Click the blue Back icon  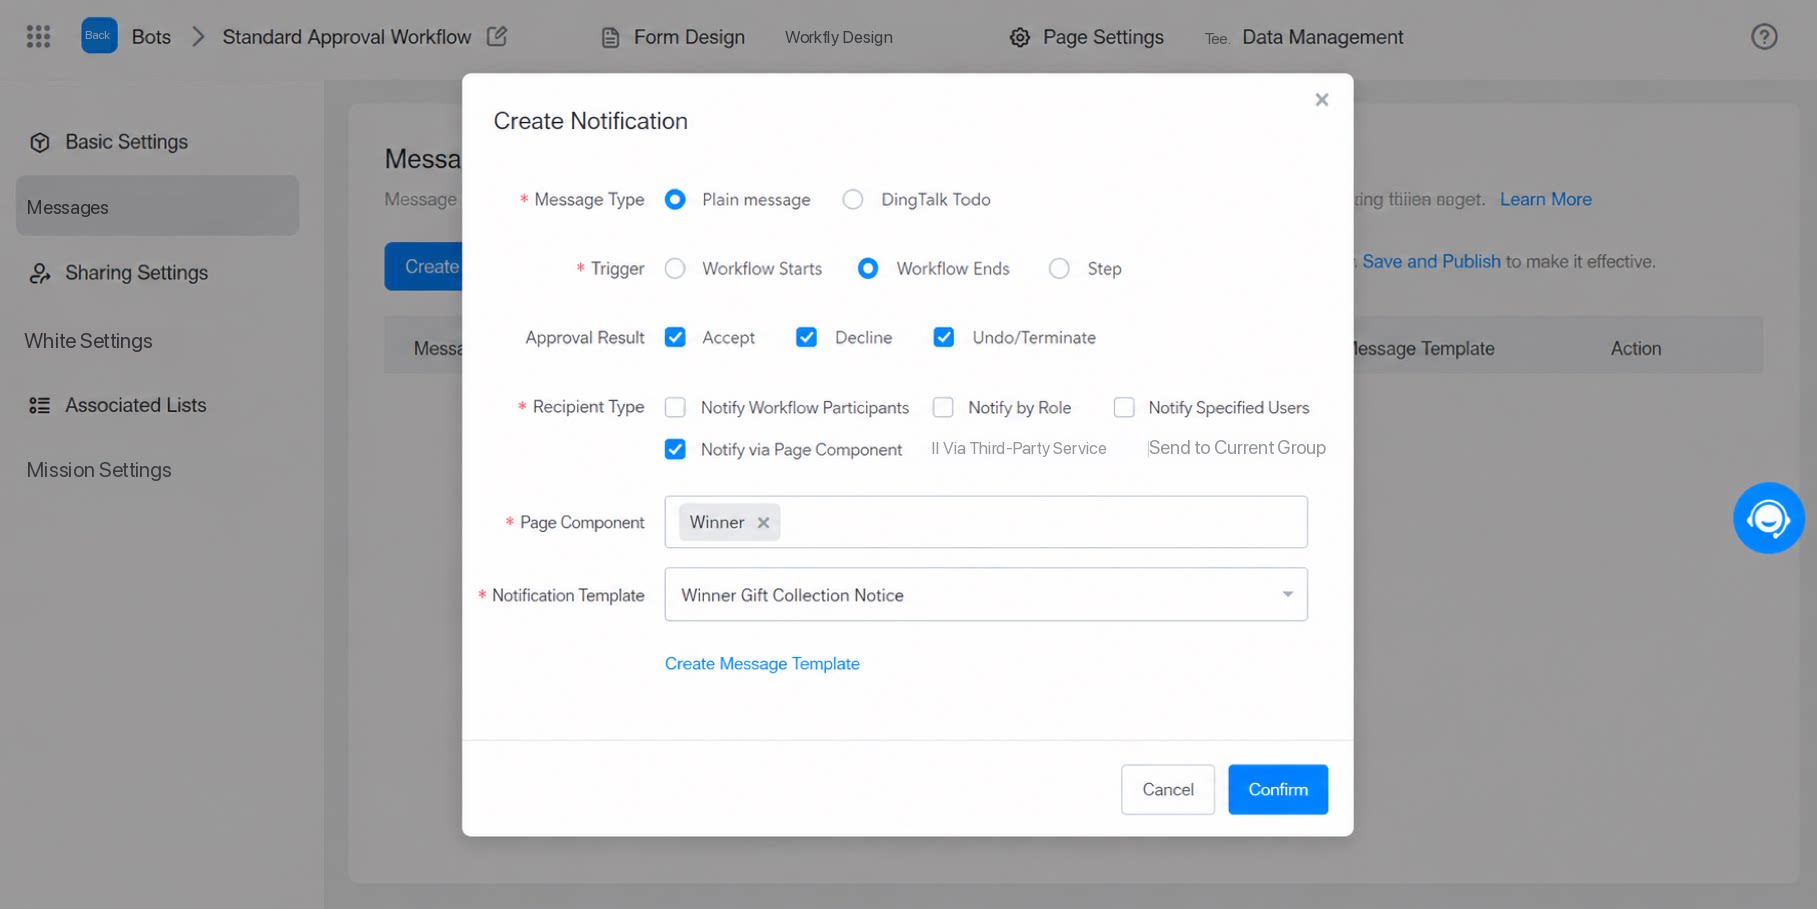pyautogui.click(x=98, y=36)
